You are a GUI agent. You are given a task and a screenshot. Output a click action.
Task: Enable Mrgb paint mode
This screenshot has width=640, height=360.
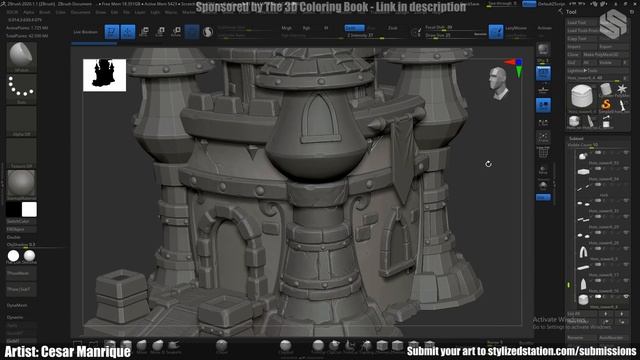click(x=287, y=28)
